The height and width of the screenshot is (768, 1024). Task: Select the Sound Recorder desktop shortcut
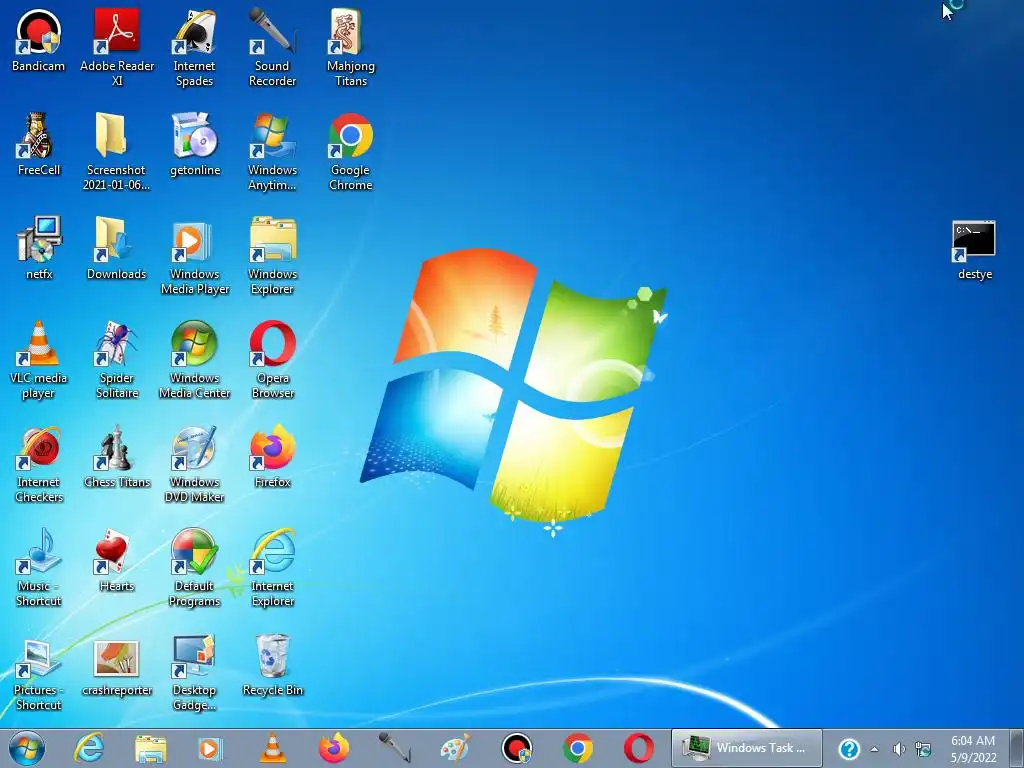[x=272, y=47]
